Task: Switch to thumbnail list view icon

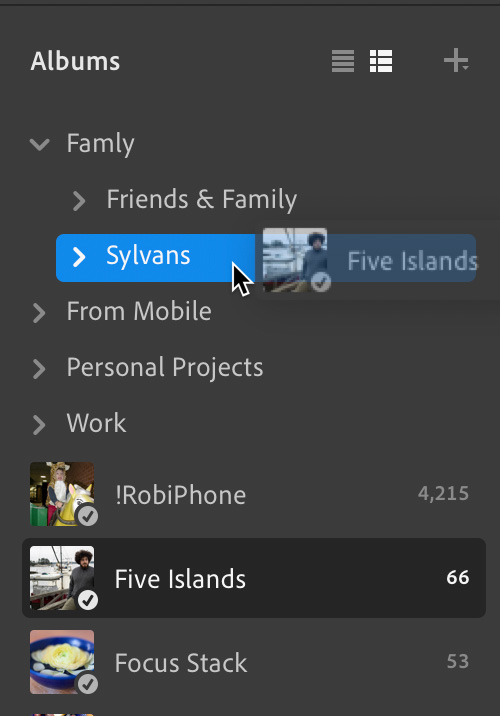Action: point(381,61)
